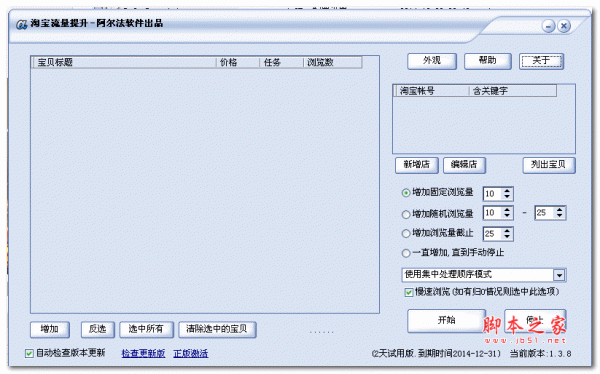Decrease the 增加浏览量截止 spinner value
This screenshot has height=374, width=600.
point(507,237)
